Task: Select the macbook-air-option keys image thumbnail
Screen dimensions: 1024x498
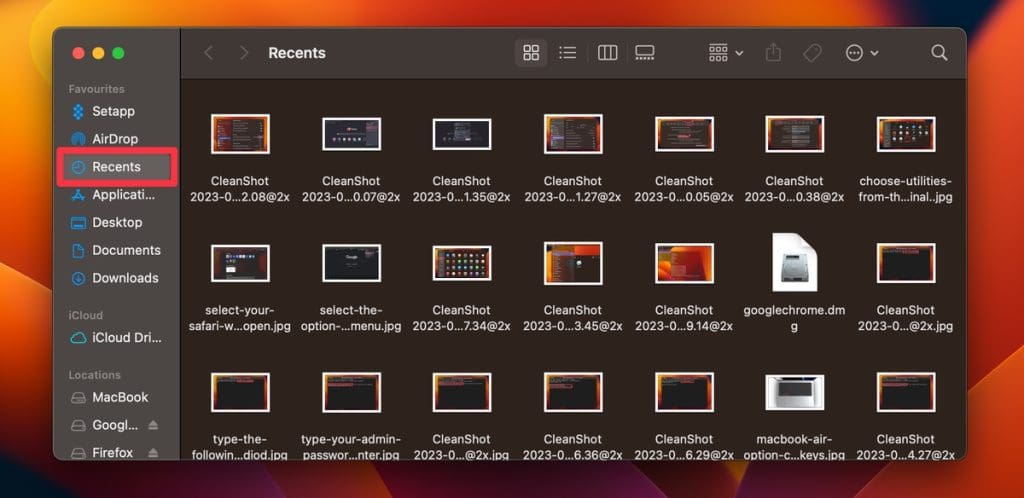Action: 794,393
